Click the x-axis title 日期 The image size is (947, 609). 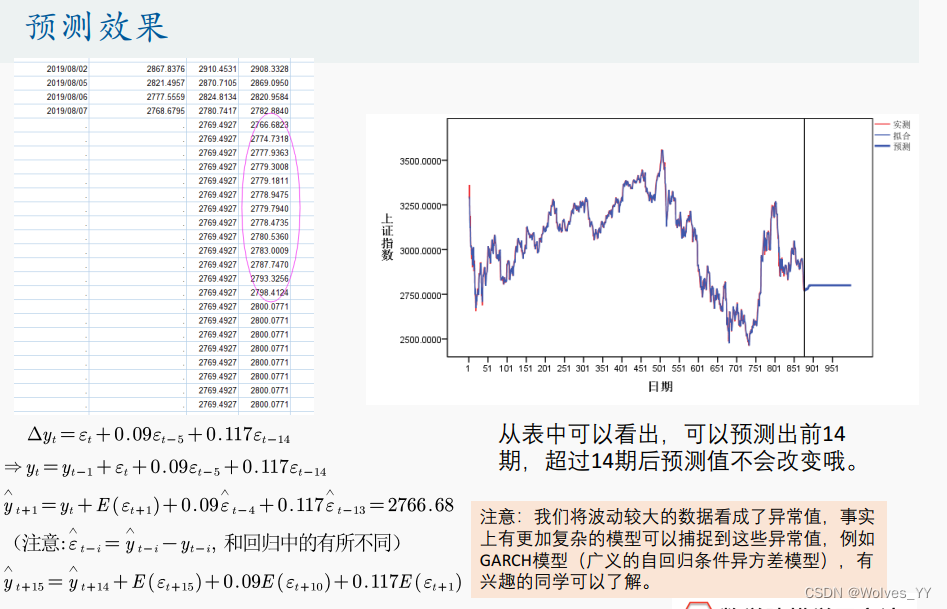click(x=660, y=387)
